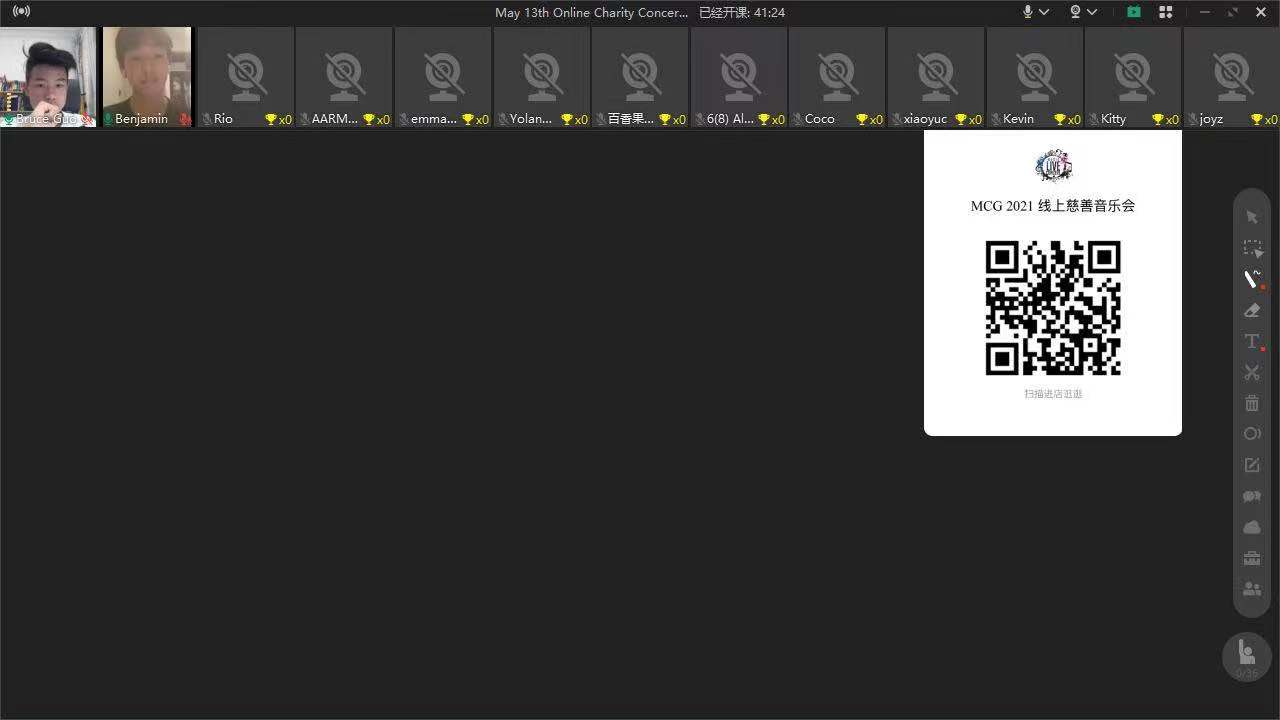Screen dimensions: 1280x720
Task: Toggle xiaoyuc's muted microphone icon
Action: tap(897, 119)
